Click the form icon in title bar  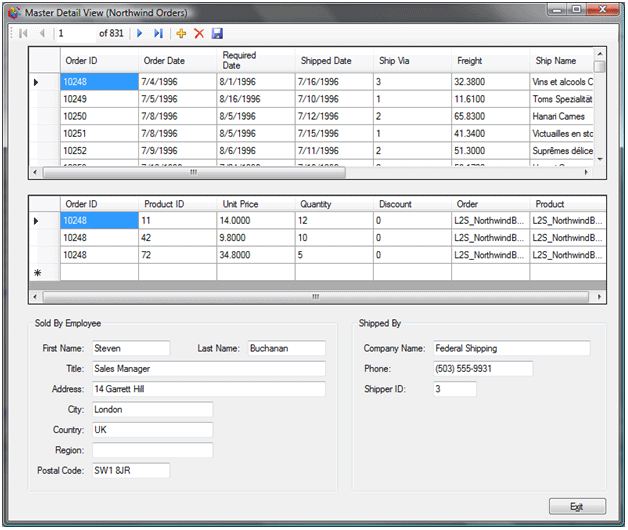14,11
